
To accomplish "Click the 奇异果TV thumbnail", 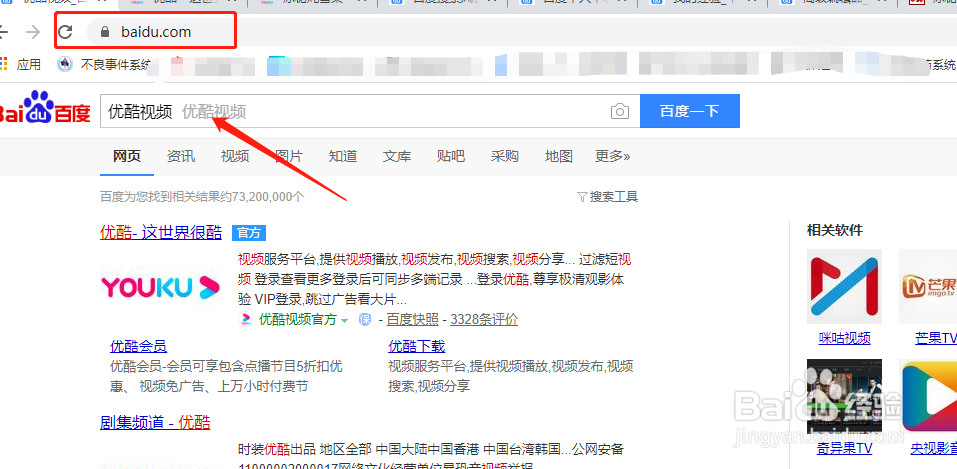I will 844,396.
